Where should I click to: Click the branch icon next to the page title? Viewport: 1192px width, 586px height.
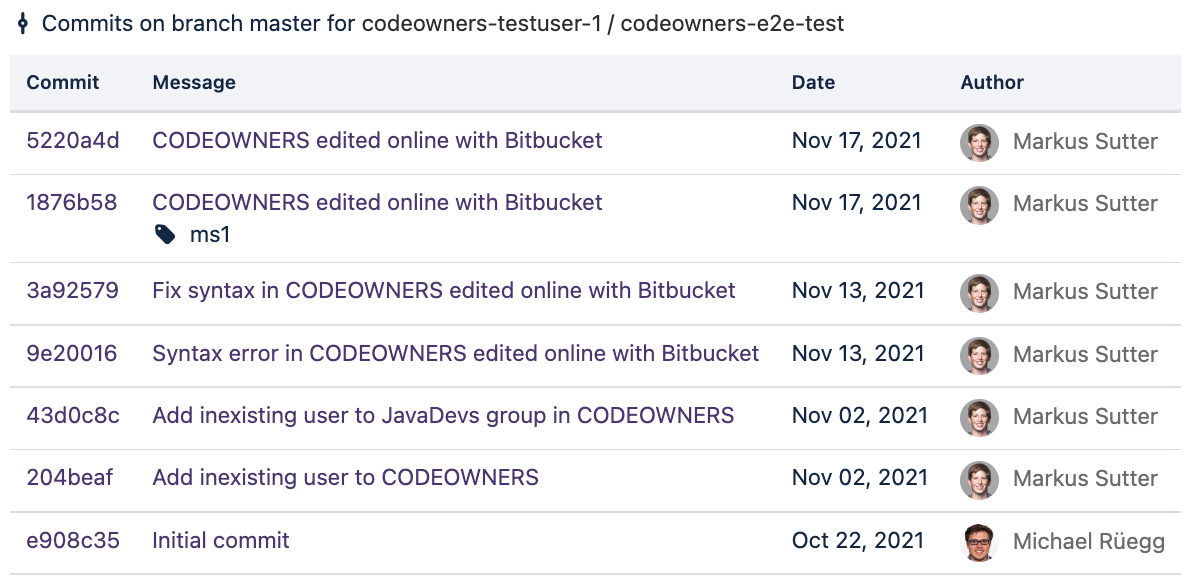[x=22, y=22]
